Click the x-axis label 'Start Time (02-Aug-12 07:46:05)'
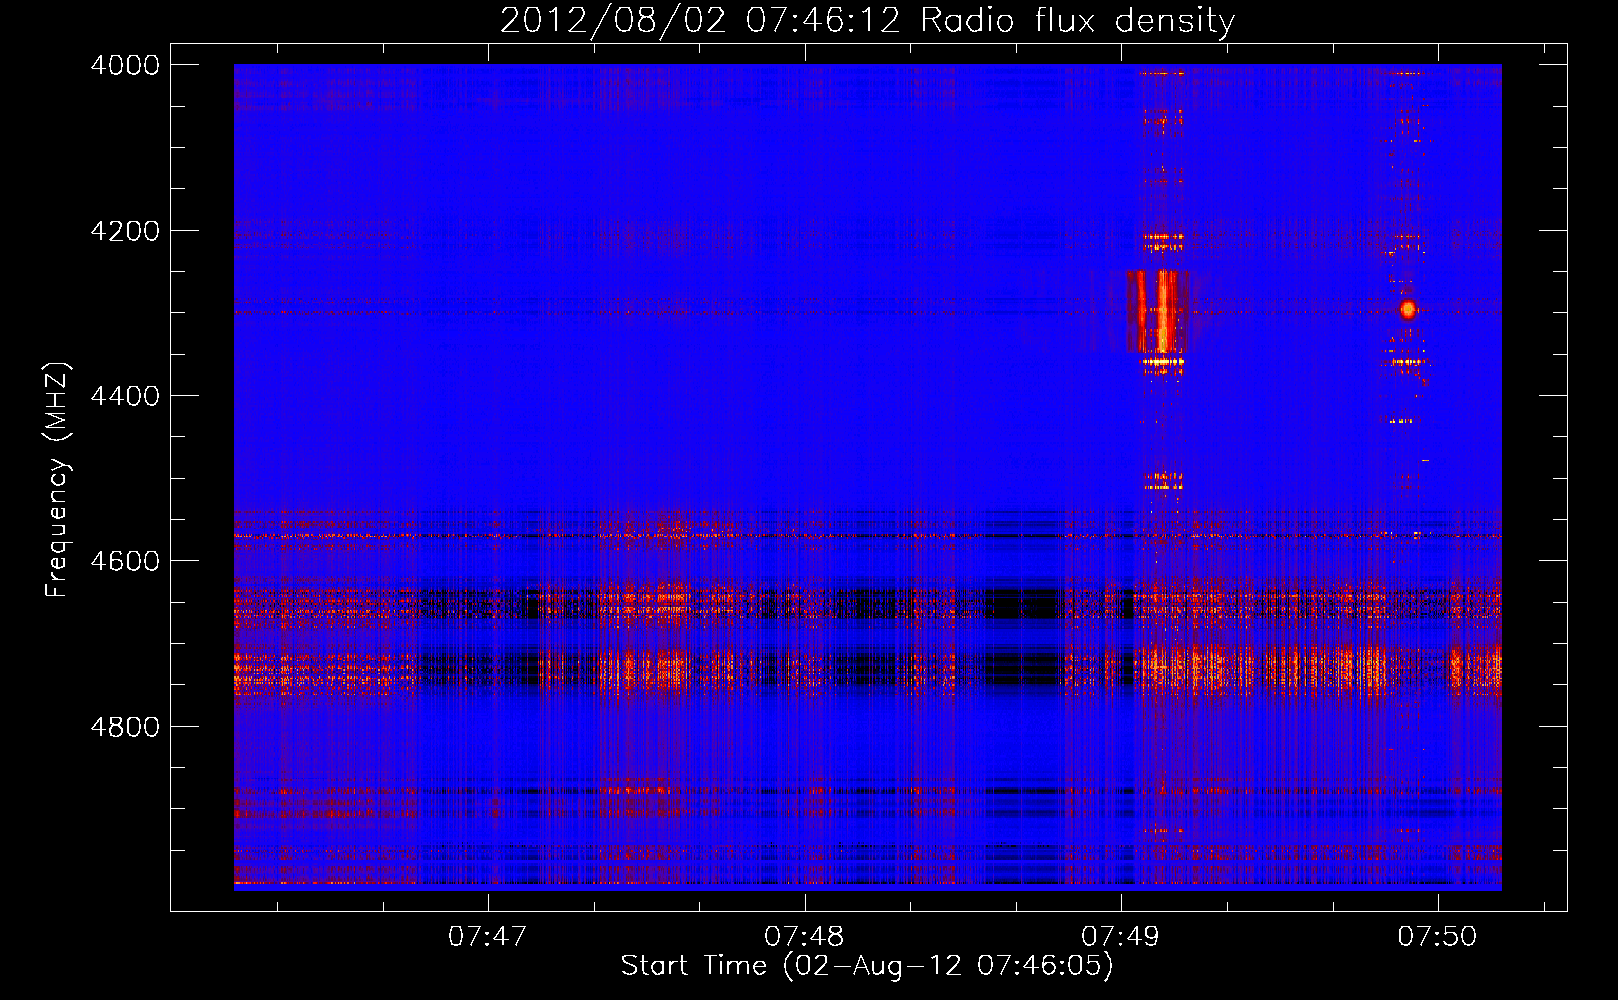Screen dimensions: 1618x1000 coord(867,966)
